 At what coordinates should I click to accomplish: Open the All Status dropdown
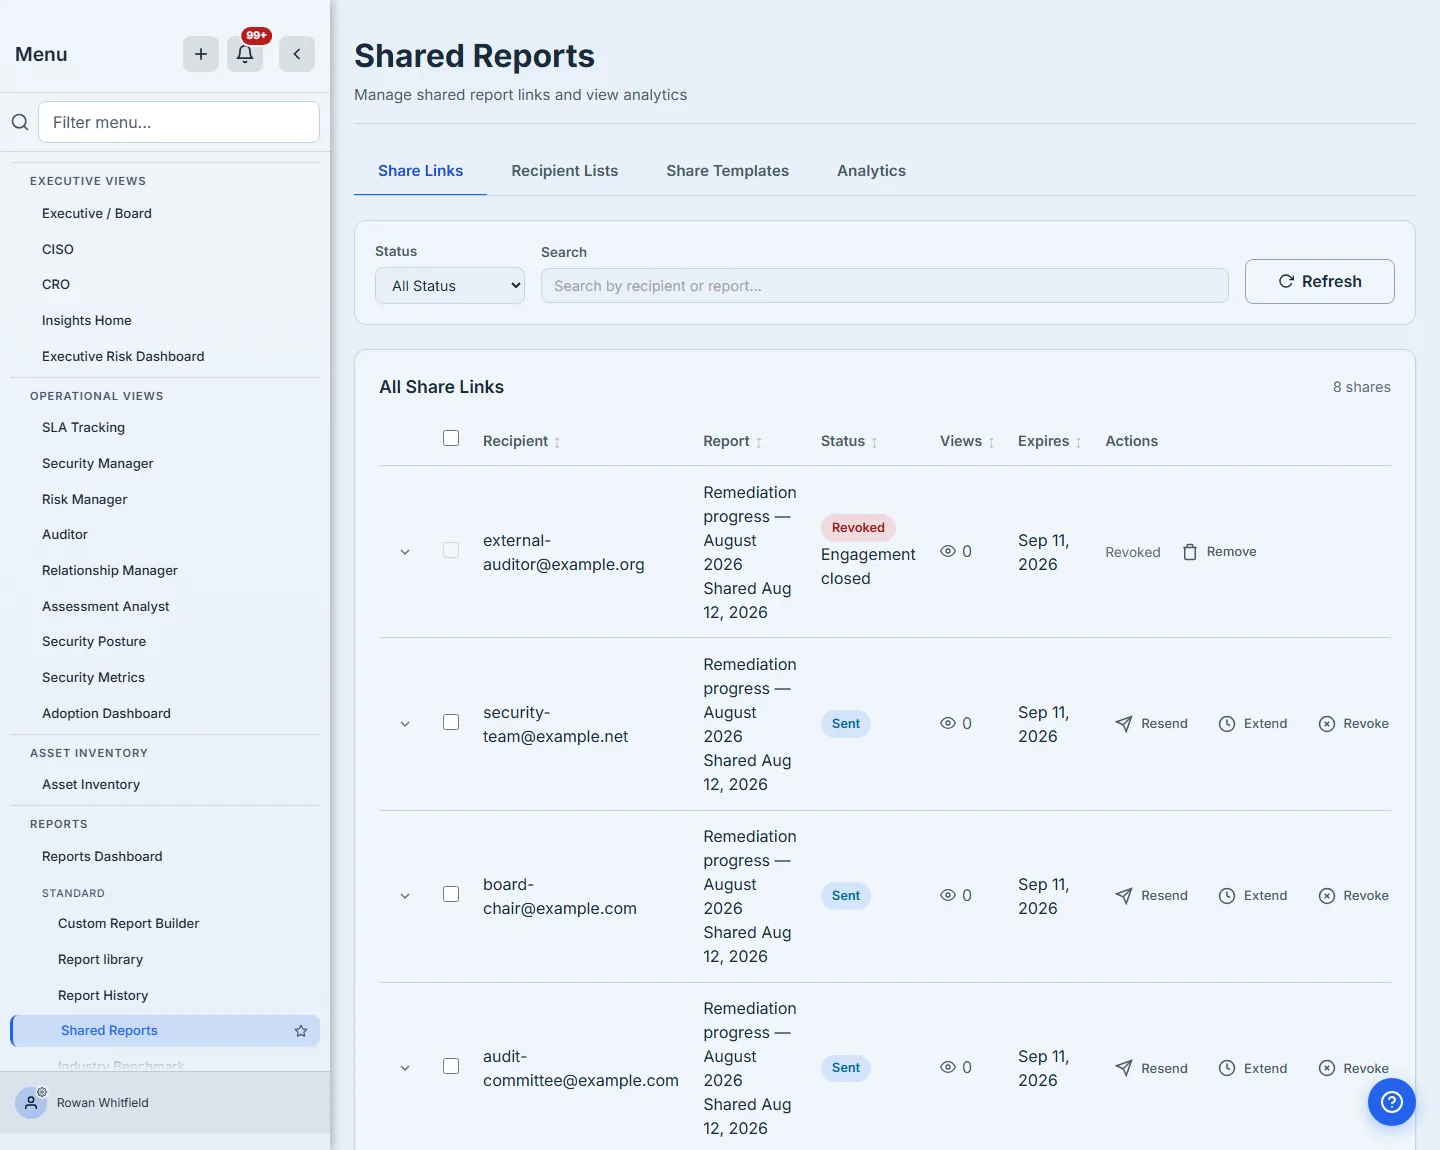point(450,286)
